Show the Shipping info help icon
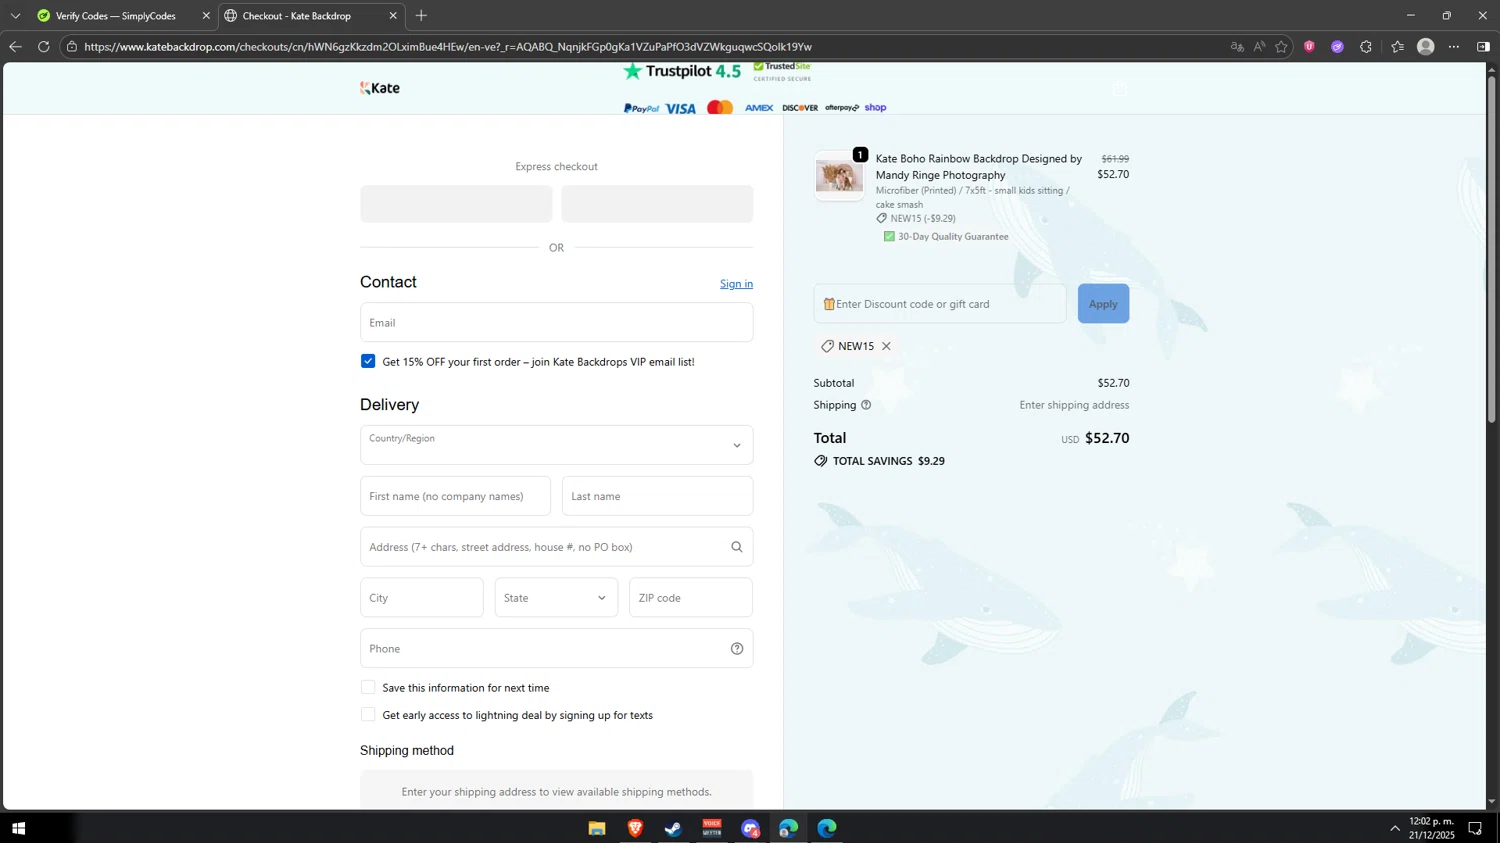1500x843 pixels. click(x=866, y=405)
